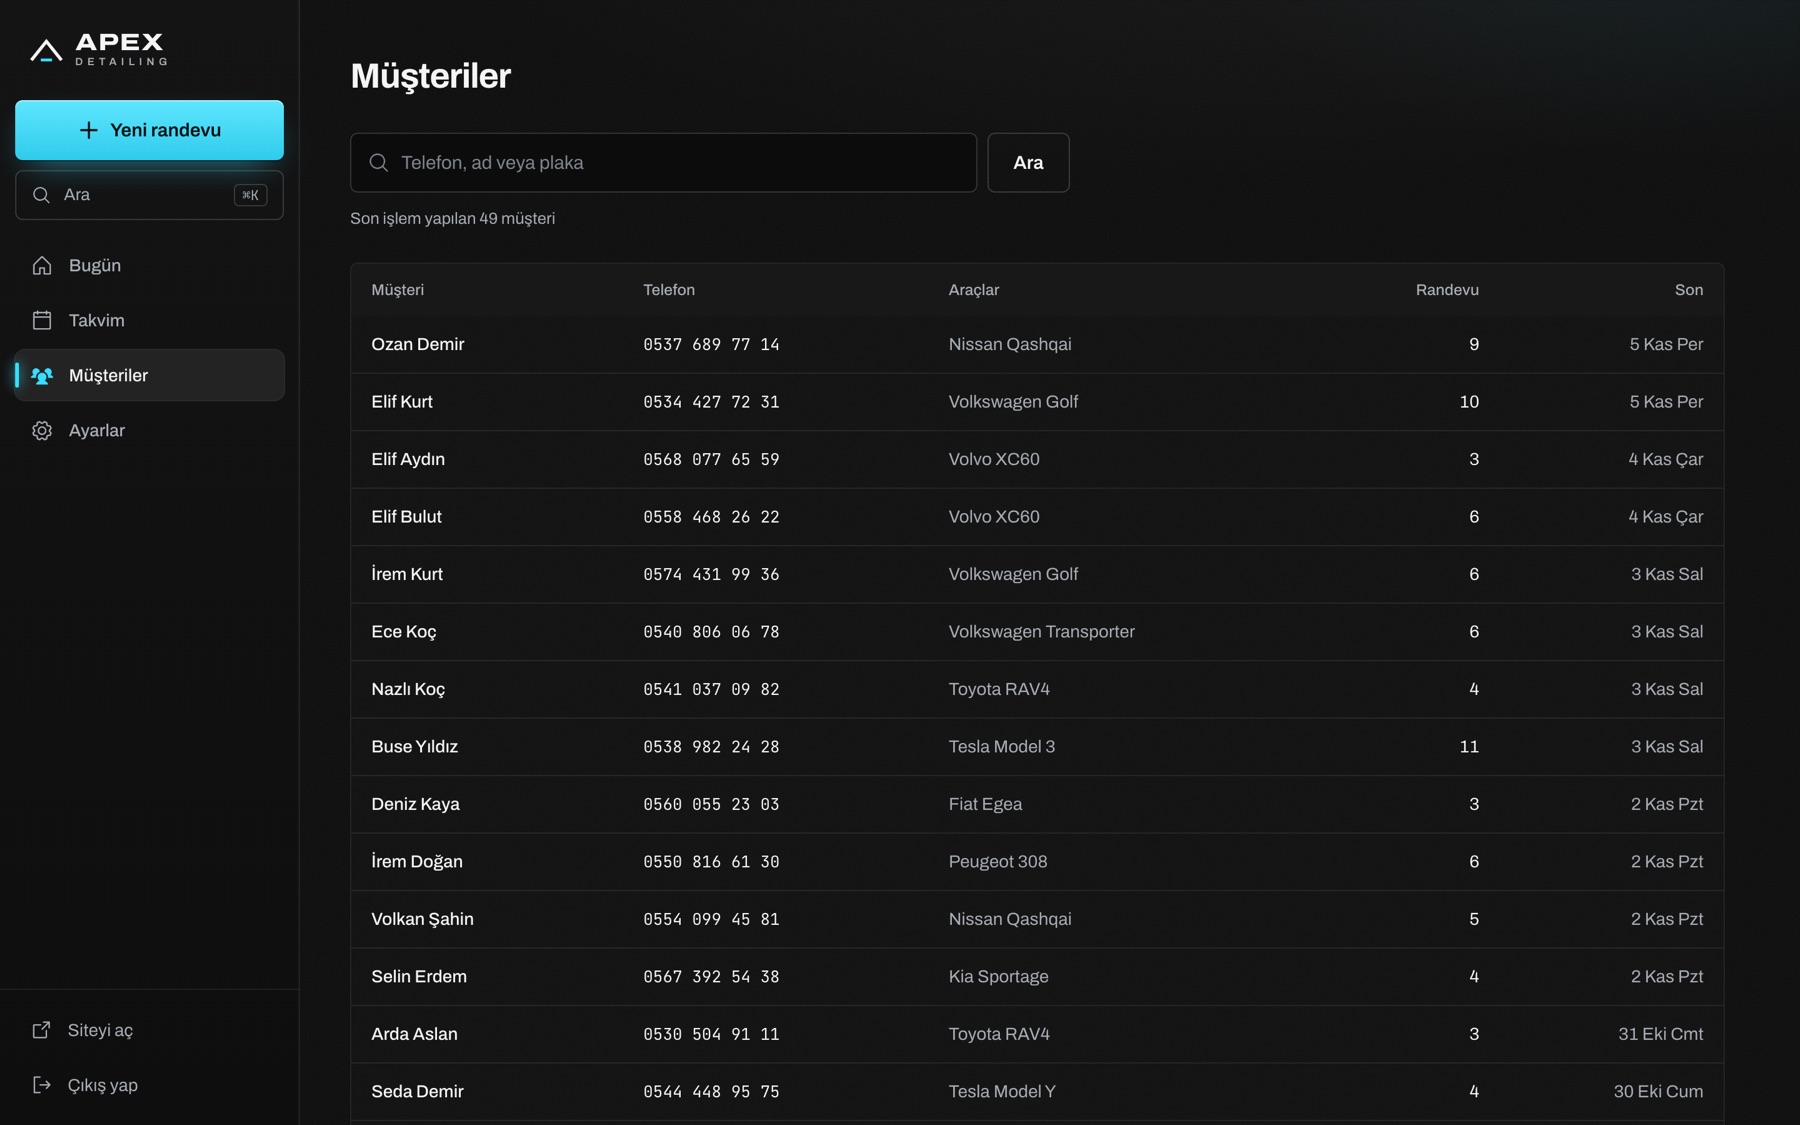Log out with Çıkış yap
Viewport: 1800px width, 1125px height.
point(149,1085)
